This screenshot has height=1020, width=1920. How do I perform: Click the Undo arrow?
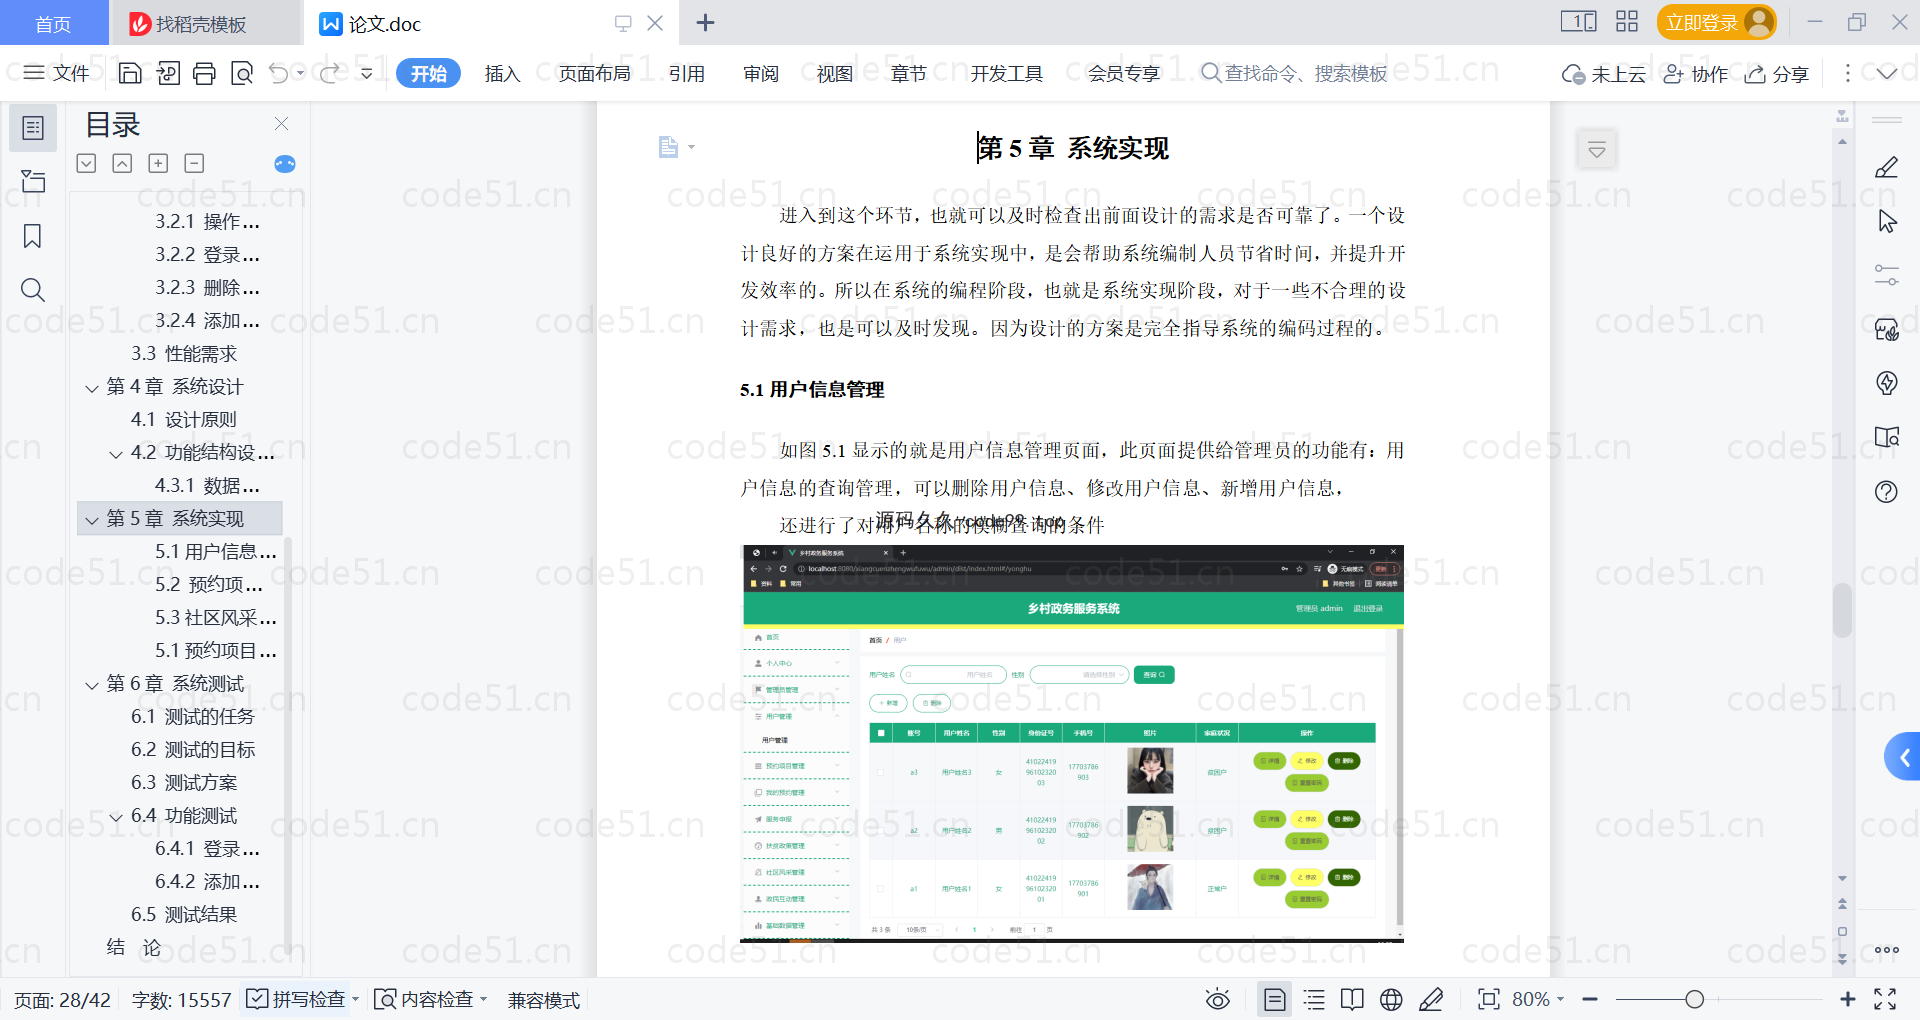click(279, 73)
